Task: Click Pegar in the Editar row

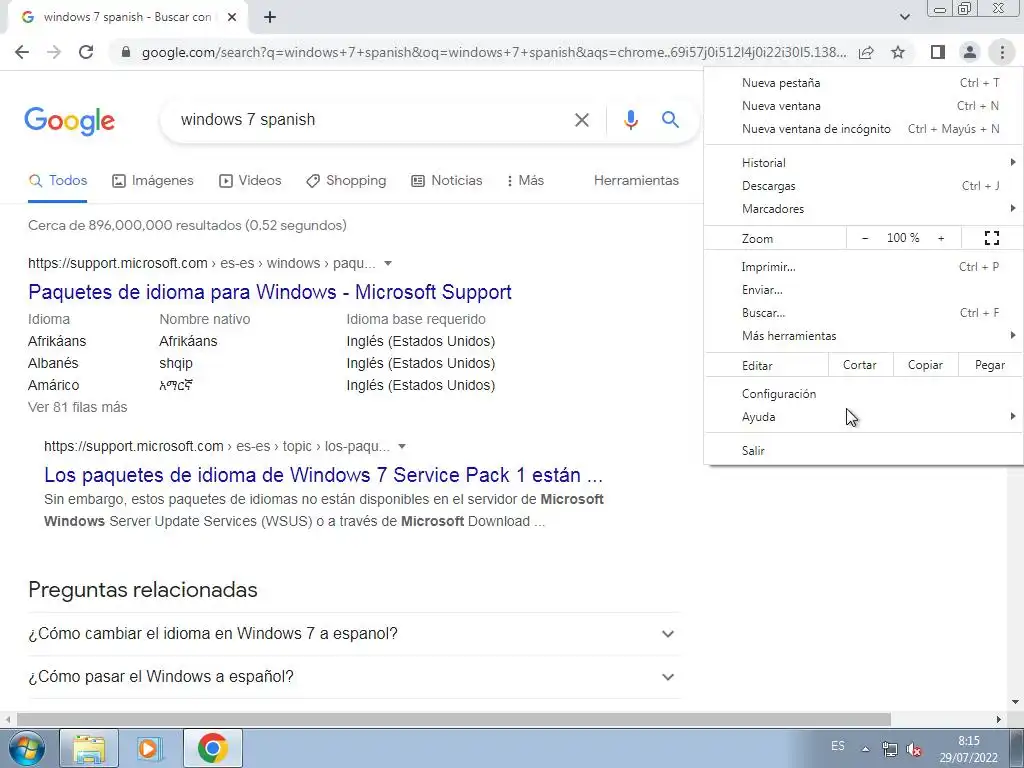Action: click(989, 365)
